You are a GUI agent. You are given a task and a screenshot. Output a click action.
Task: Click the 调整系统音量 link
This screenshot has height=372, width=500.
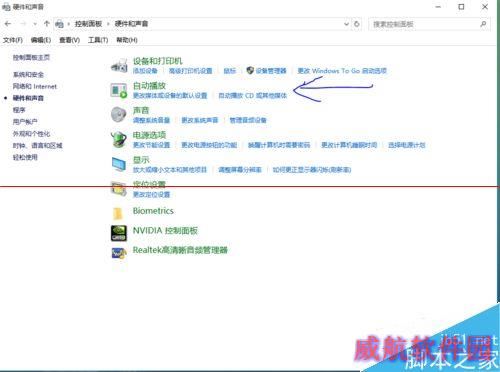(x=151, y=120)
